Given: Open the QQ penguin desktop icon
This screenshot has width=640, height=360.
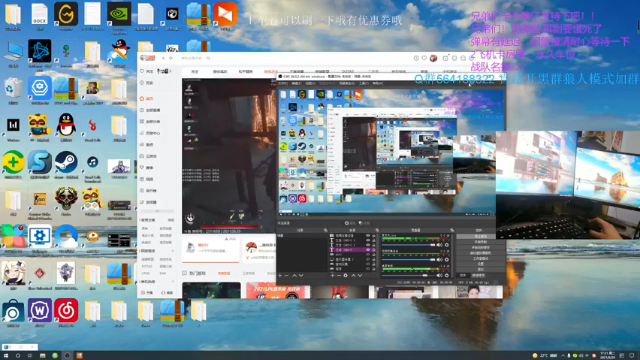Looking at the screenshot, I should (x=66, y=125).
